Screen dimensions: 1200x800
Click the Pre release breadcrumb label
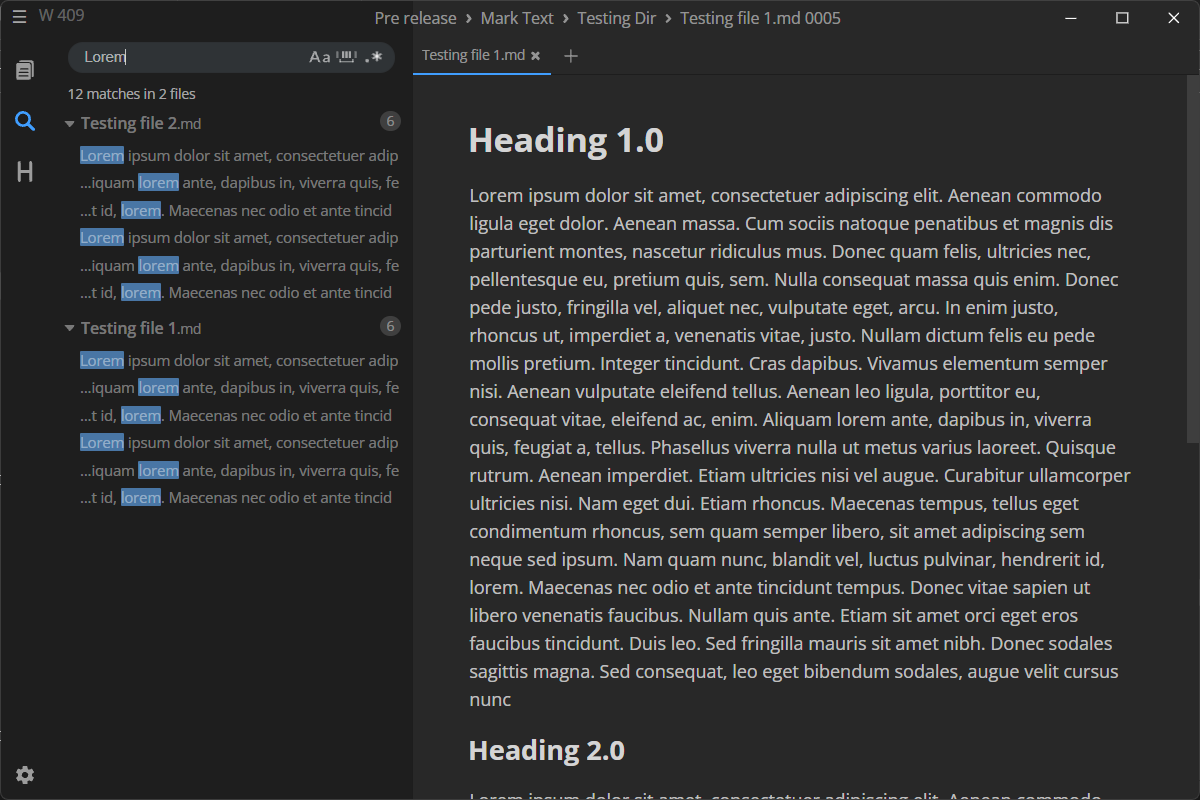tap(415, 17)
